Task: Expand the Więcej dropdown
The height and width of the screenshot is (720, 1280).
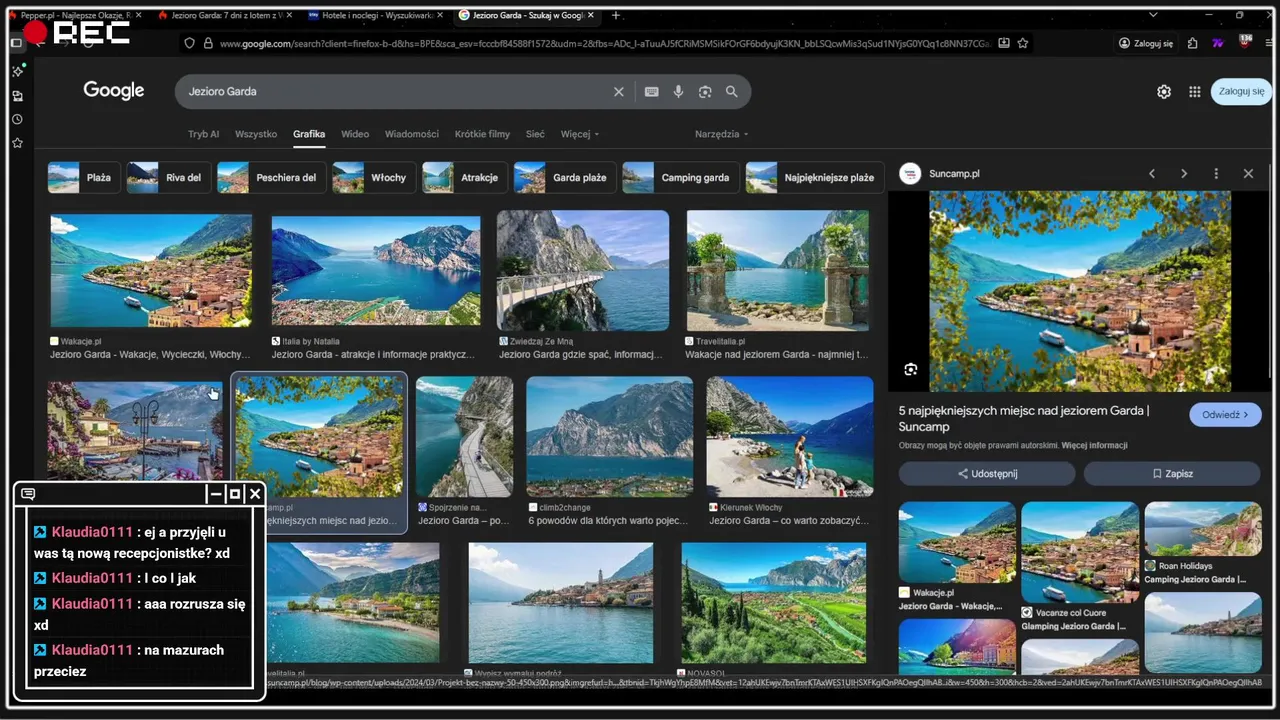Action: 580,134
